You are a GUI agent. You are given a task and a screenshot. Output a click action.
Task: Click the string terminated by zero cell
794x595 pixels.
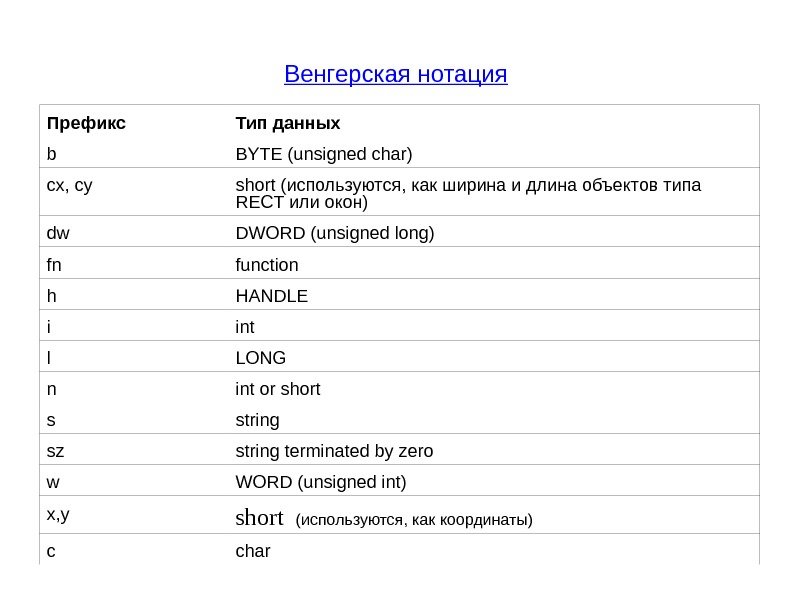coord(334,451)
